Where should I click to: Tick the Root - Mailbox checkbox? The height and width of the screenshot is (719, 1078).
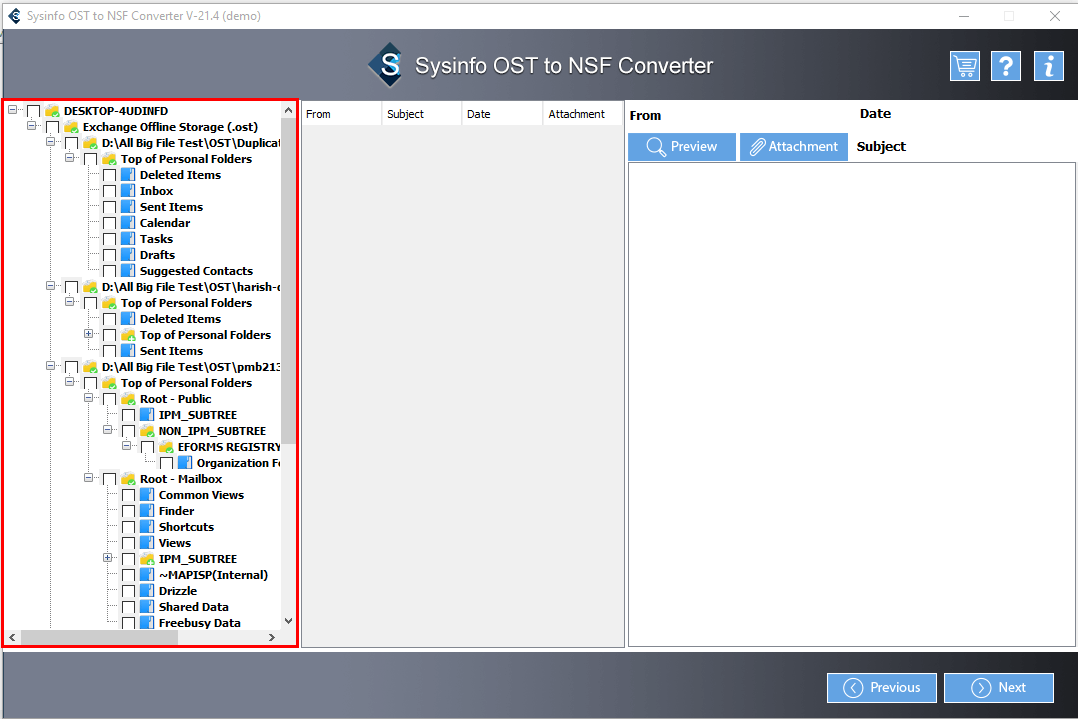tap(109, 480)
